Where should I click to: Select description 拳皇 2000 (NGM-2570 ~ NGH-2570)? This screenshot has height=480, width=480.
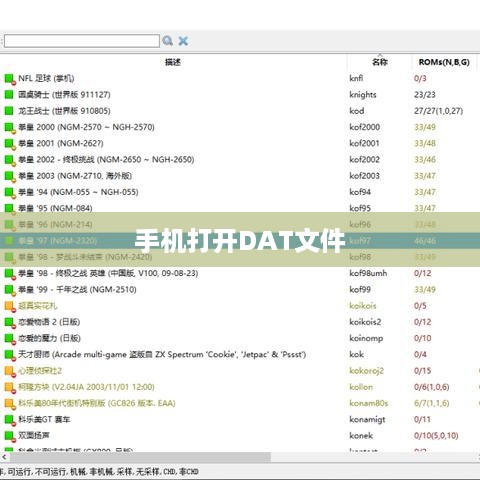pos(86,127)
